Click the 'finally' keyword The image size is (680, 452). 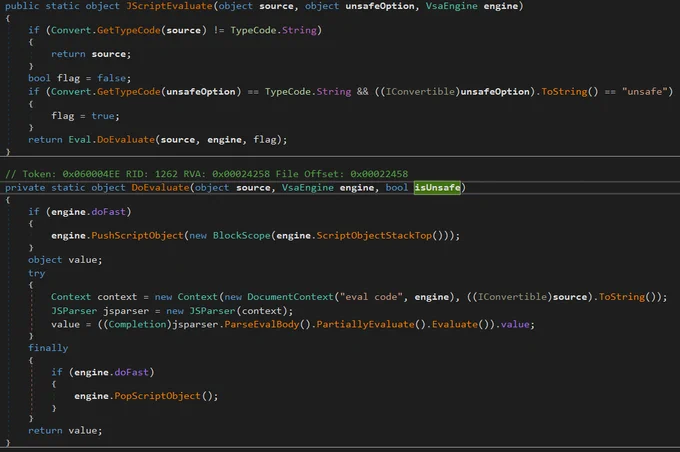pyautogui.click(x=48, y=348)
